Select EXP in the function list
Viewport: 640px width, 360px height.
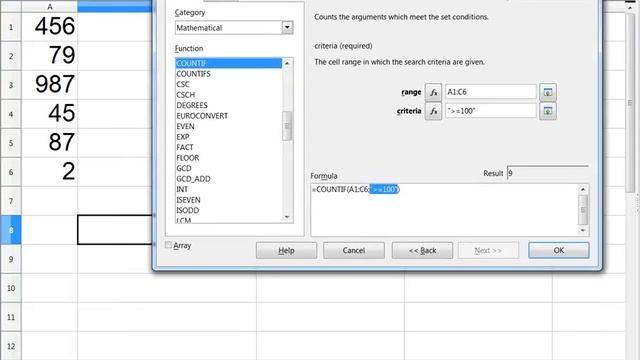click(x=229, y=137)
